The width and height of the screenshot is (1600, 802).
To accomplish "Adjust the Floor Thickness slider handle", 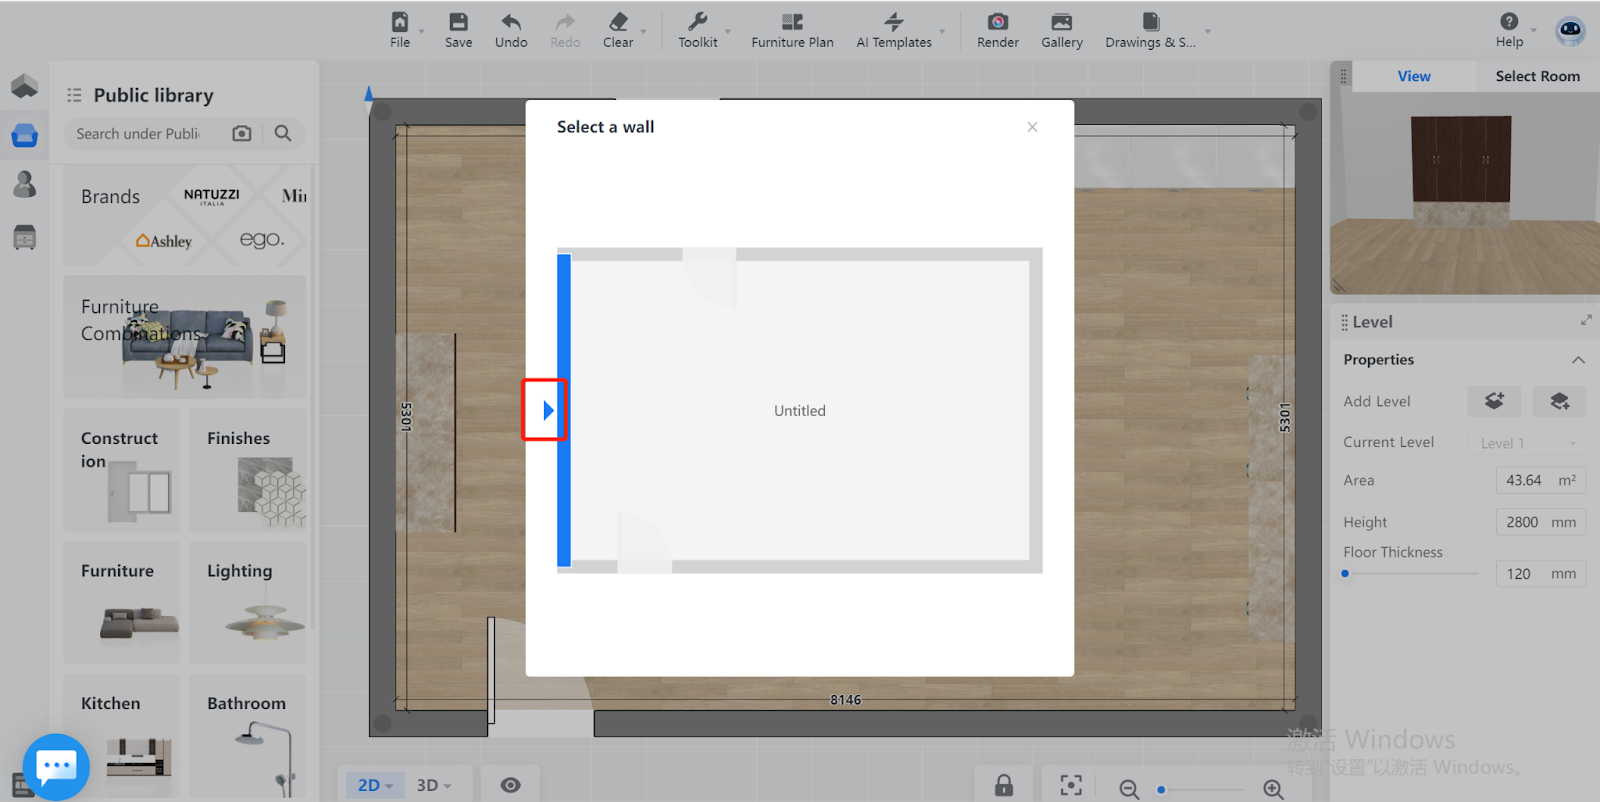I will pos(1345,574).
